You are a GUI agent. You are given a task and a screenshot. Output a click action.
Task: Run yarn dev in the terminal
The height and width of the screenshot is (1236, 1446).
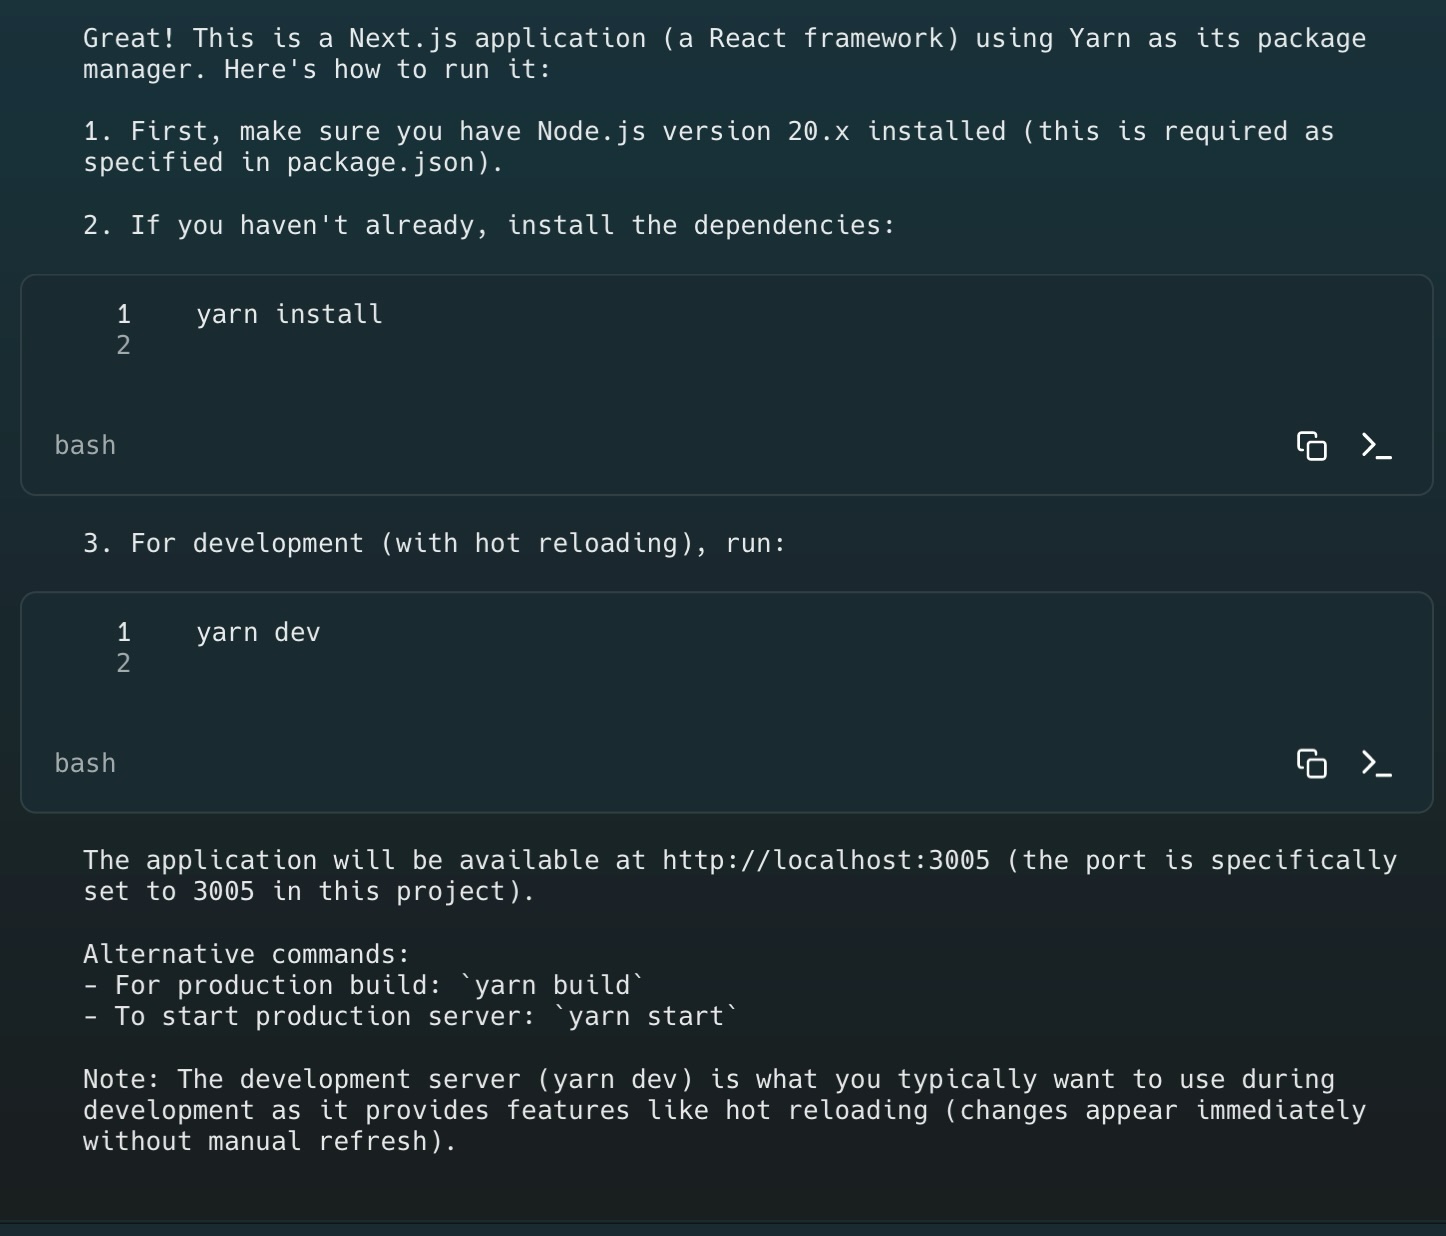[1376, 764]
